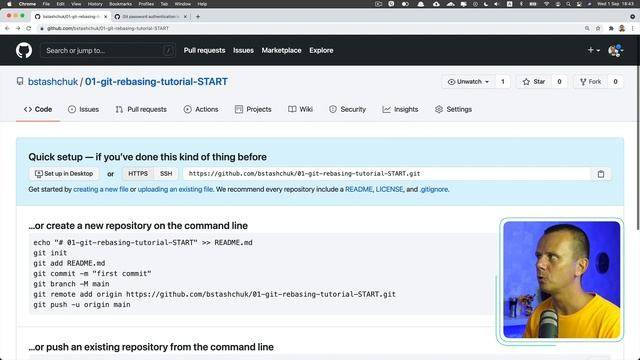Screen dimensions: 640x360
Task: Follow the uploading an existing file link
Action: (175, 189)
